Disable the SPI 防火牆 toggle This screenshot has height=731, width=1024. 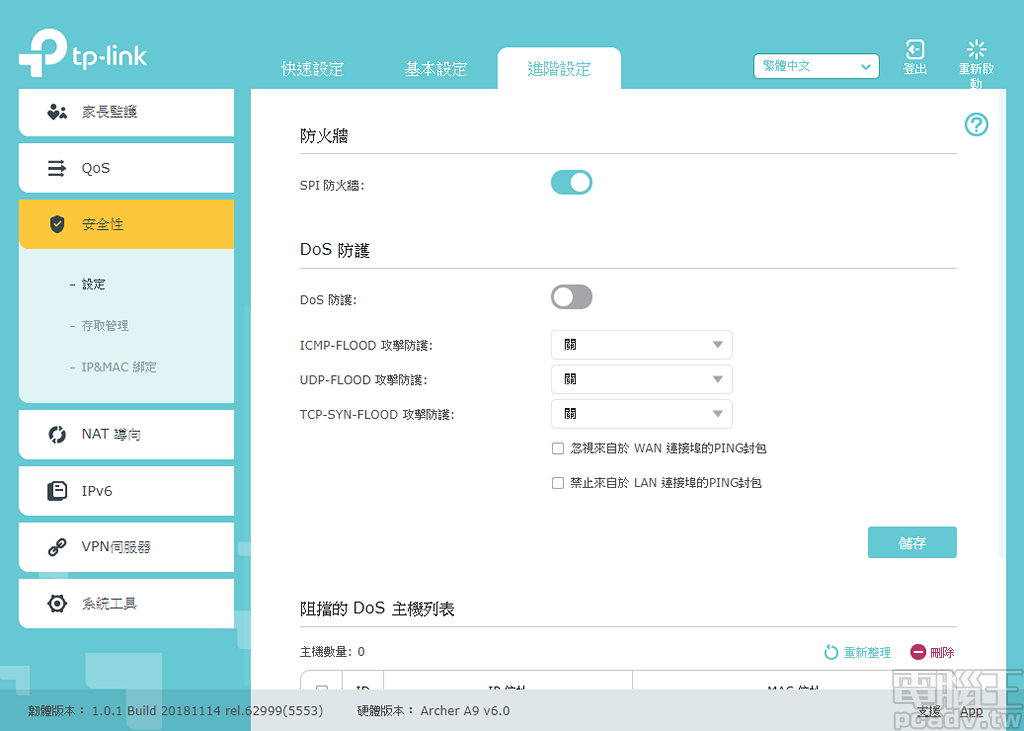[571, 182]
